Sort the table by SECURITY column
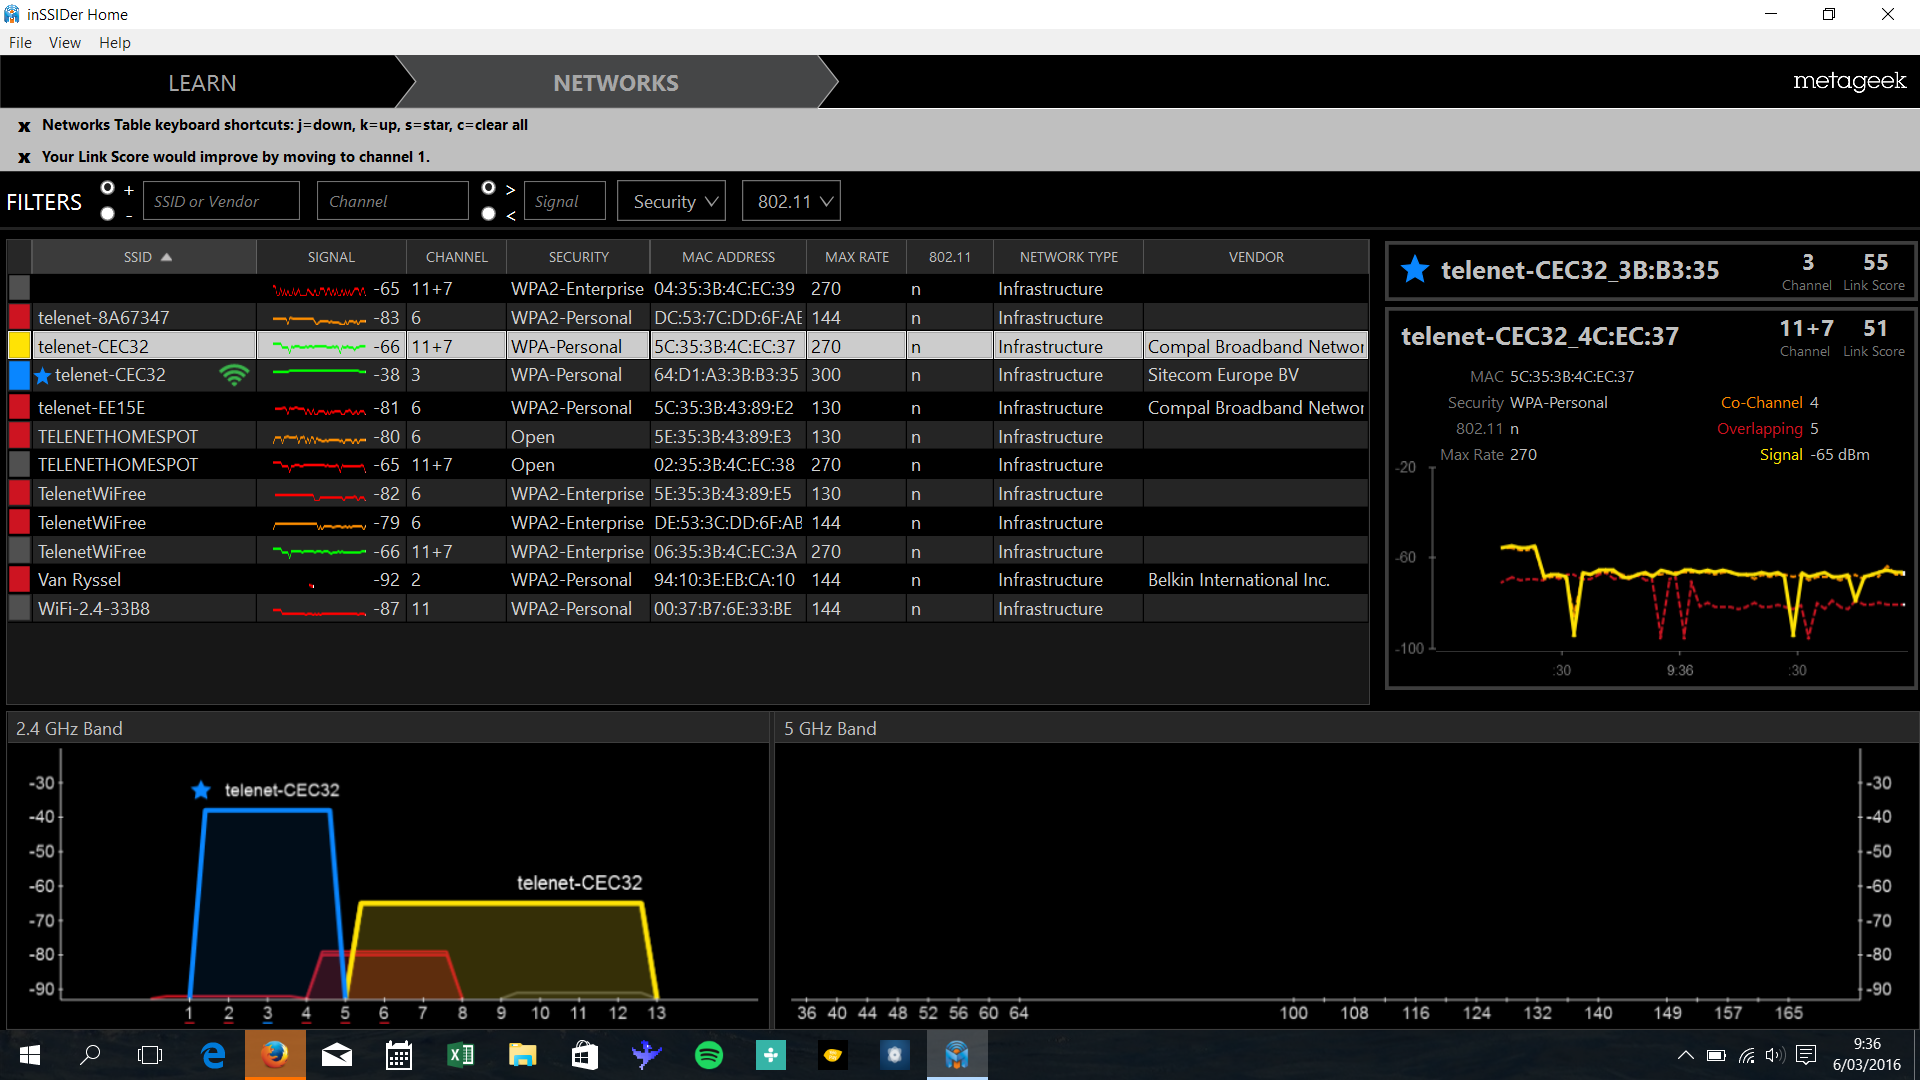 coord(578,257)
